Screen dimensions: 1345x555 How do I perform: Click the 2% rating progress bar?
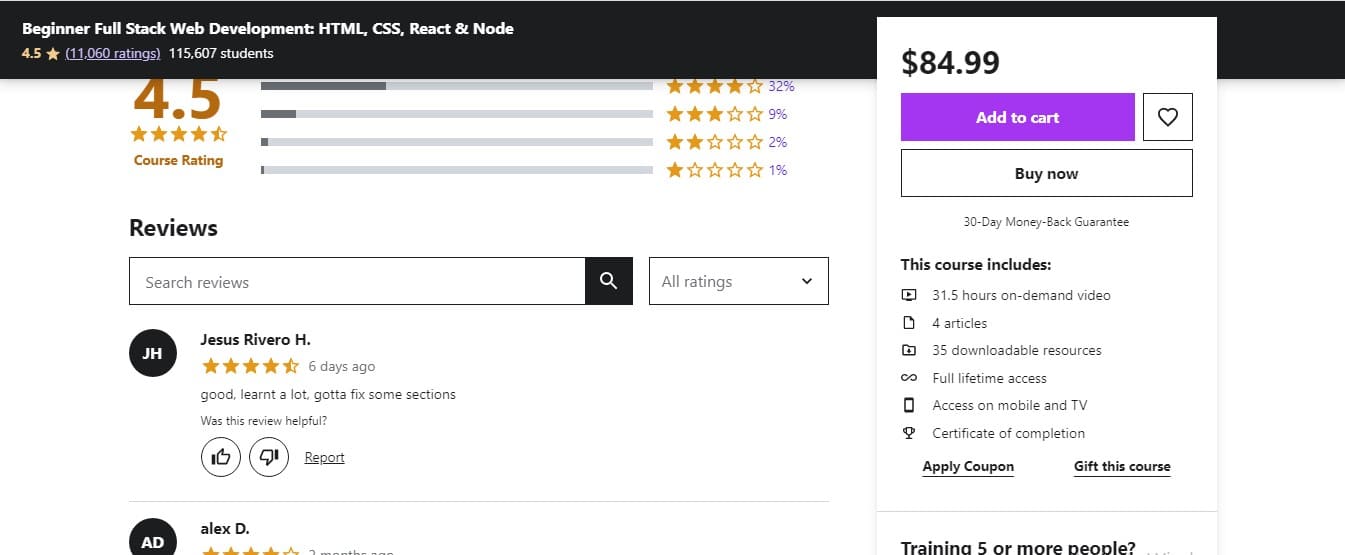[457, 142]
